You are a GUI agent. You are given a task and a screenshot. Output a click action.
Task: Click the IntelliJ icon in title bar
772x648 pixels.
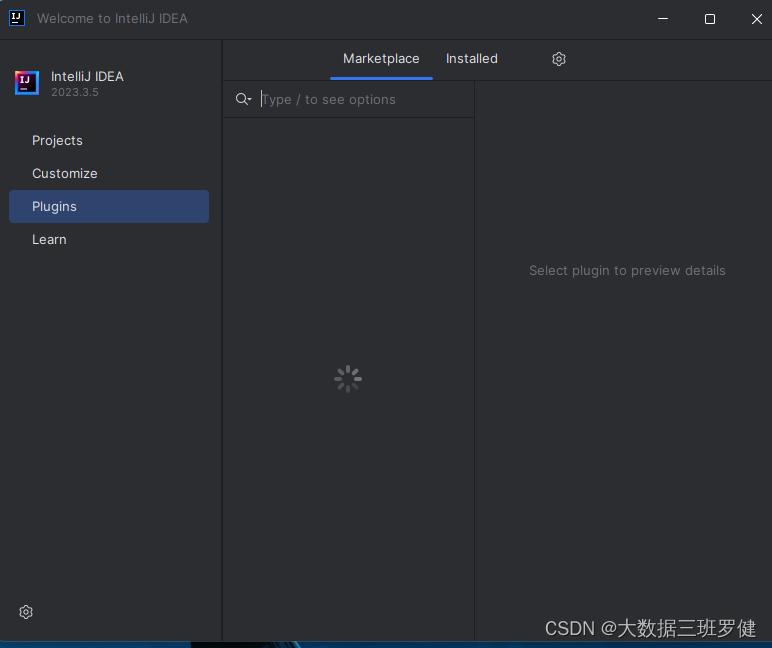[x=17, y=18]
